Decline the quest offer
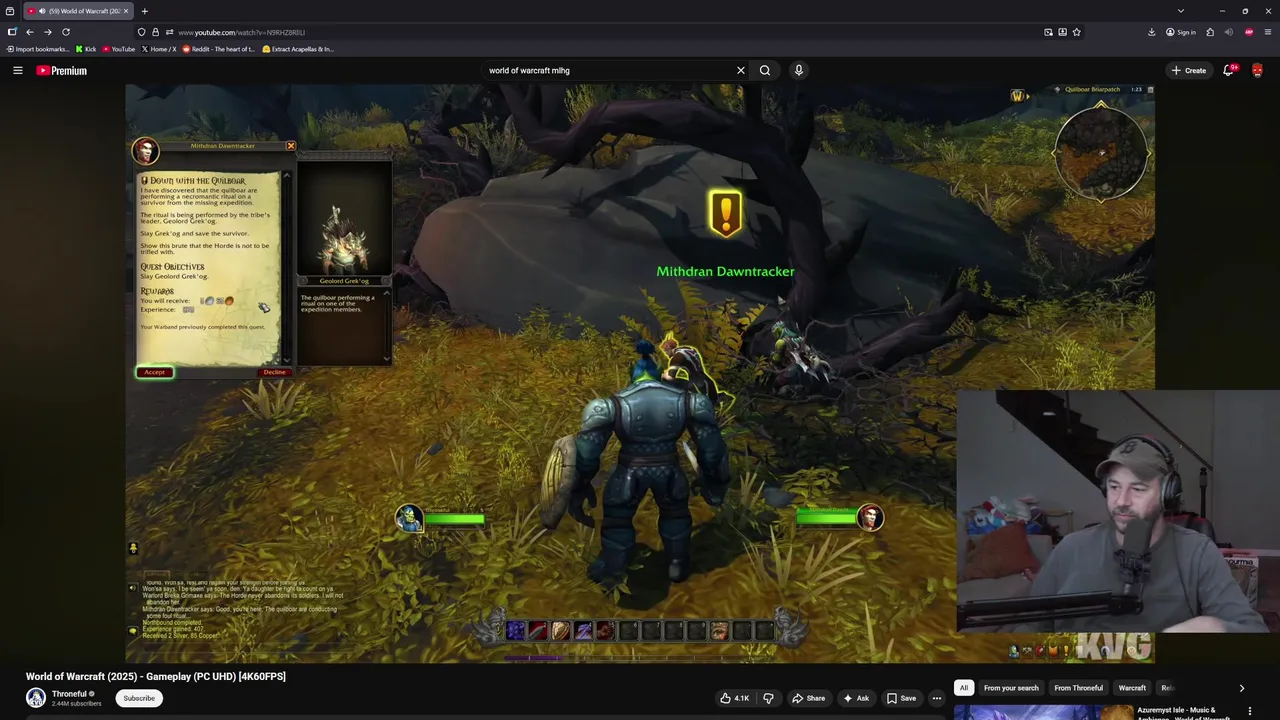The width and height of the screenshot is (1280, 720). coord(274,372)
